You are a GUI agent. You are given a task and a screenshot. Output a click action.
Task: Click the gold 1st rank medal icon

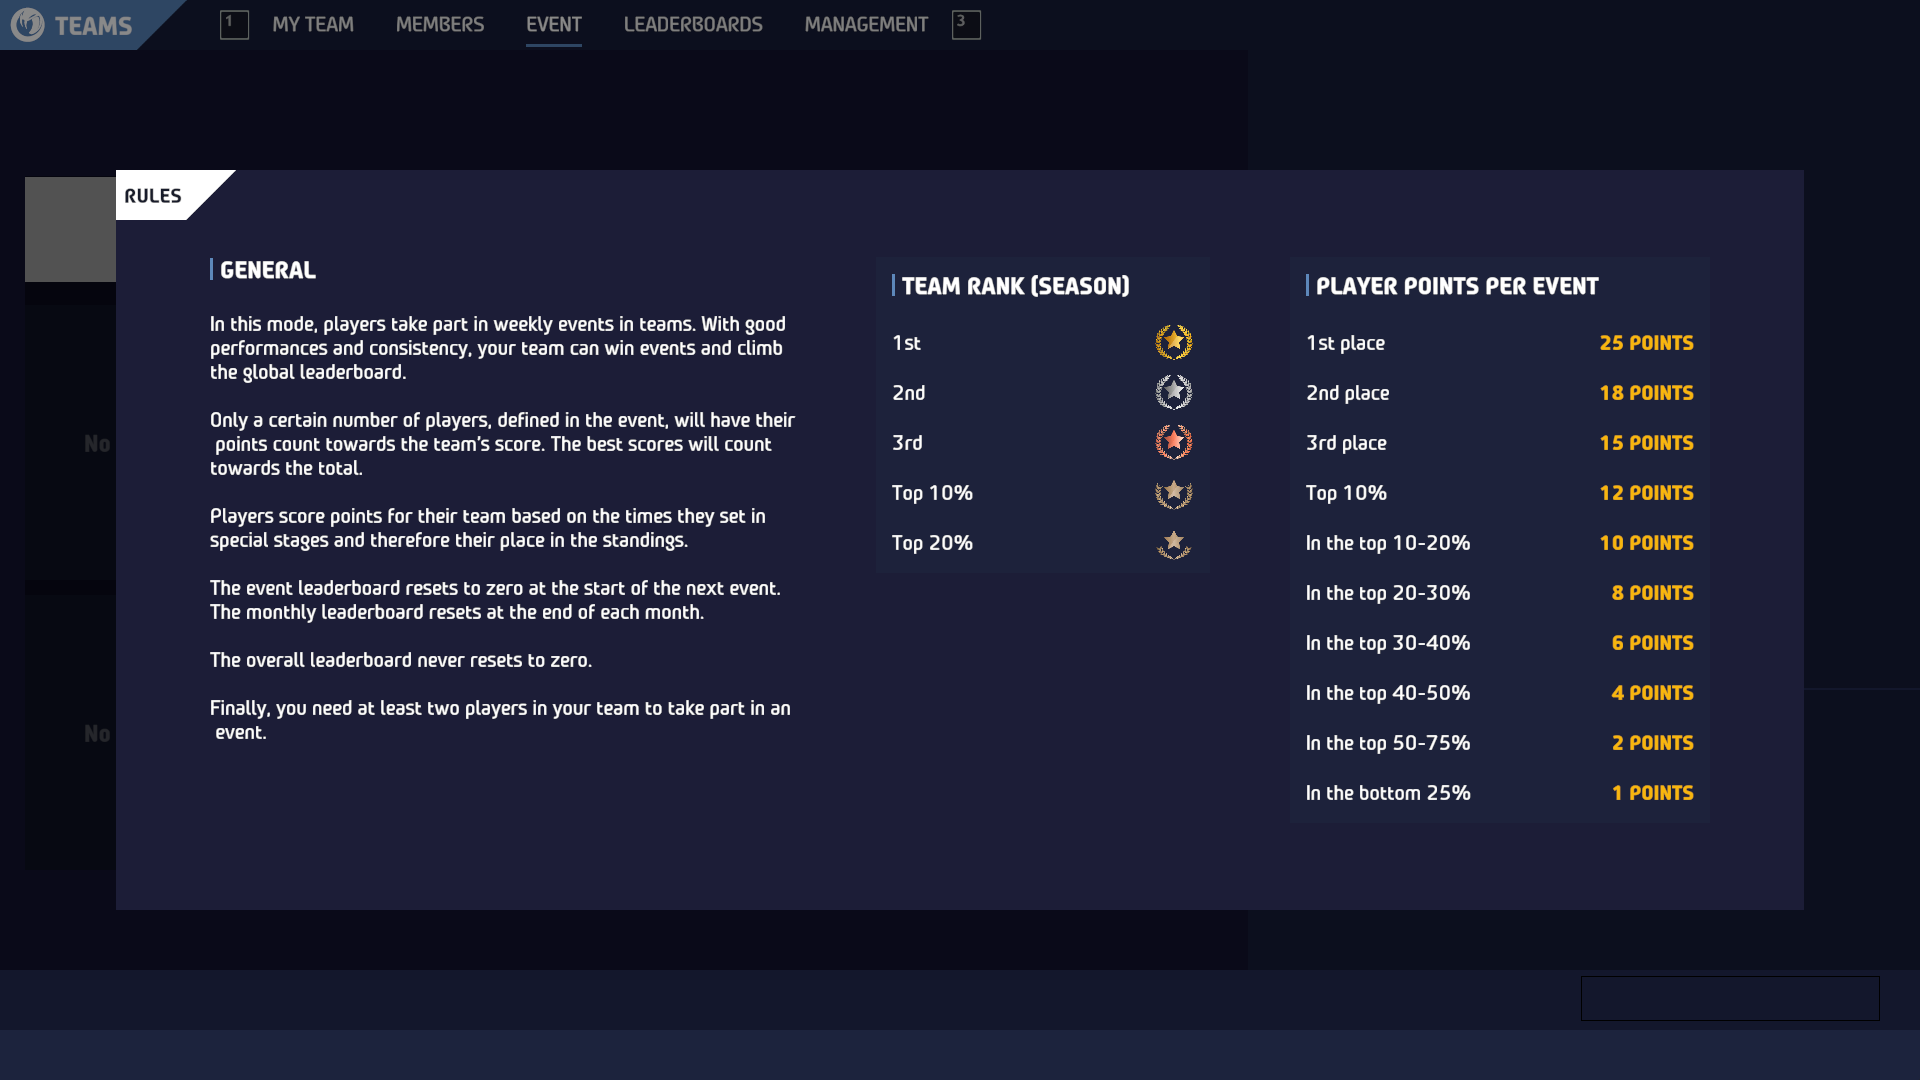1174,342
